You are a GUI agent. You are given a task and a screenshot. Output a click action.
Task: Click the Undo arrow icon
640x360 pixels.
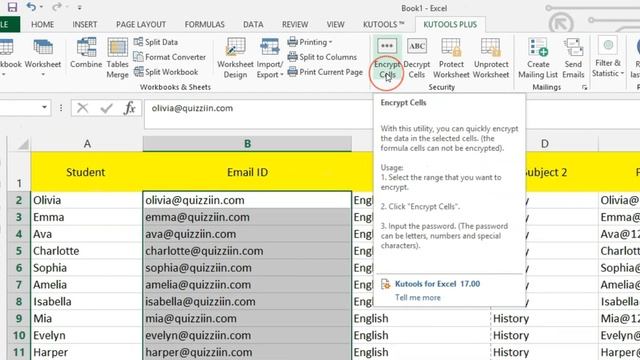click(x=31, y=7)
